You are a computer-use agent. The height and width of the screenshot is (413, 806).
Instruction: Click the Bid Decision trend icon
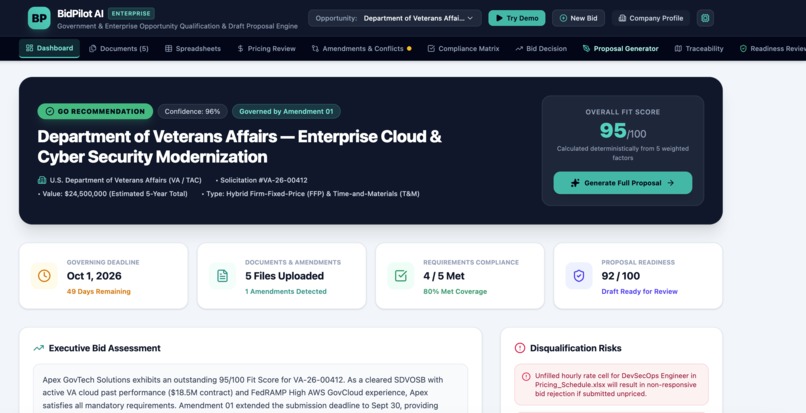click(x=519, y=48)
